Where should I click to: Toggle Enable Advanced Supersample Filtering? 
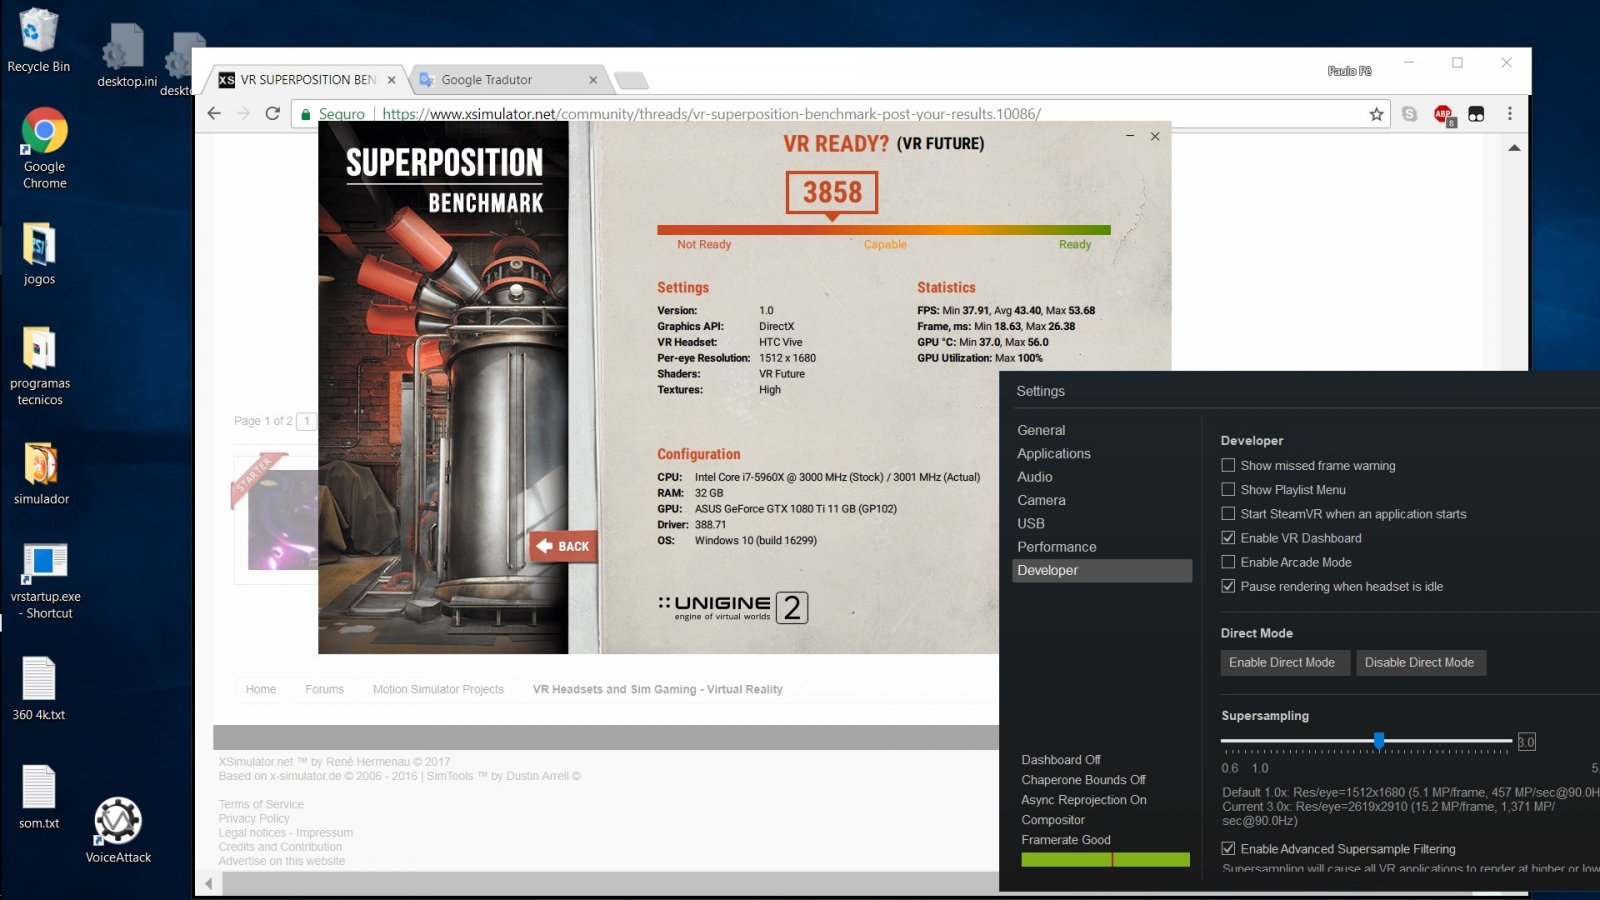pyautogui.click(x=1228, y=848)
